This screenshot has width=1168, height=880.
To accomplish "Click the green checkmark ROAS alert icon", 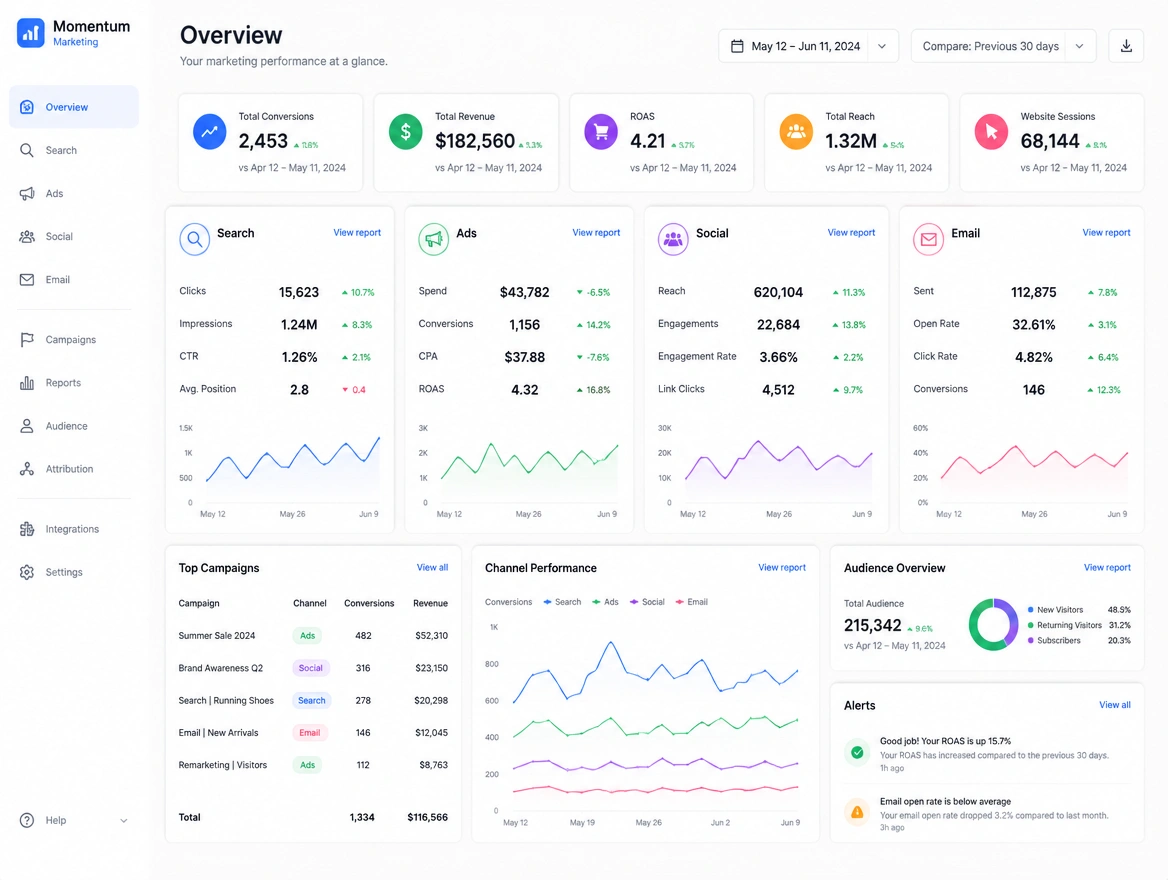I will coord(857,752).
